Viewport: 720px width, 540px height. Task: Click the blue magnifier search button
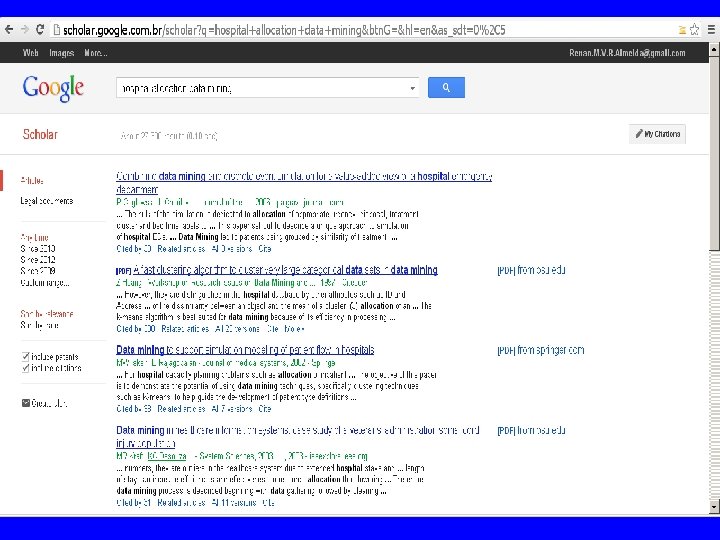[x=446, y=87]
